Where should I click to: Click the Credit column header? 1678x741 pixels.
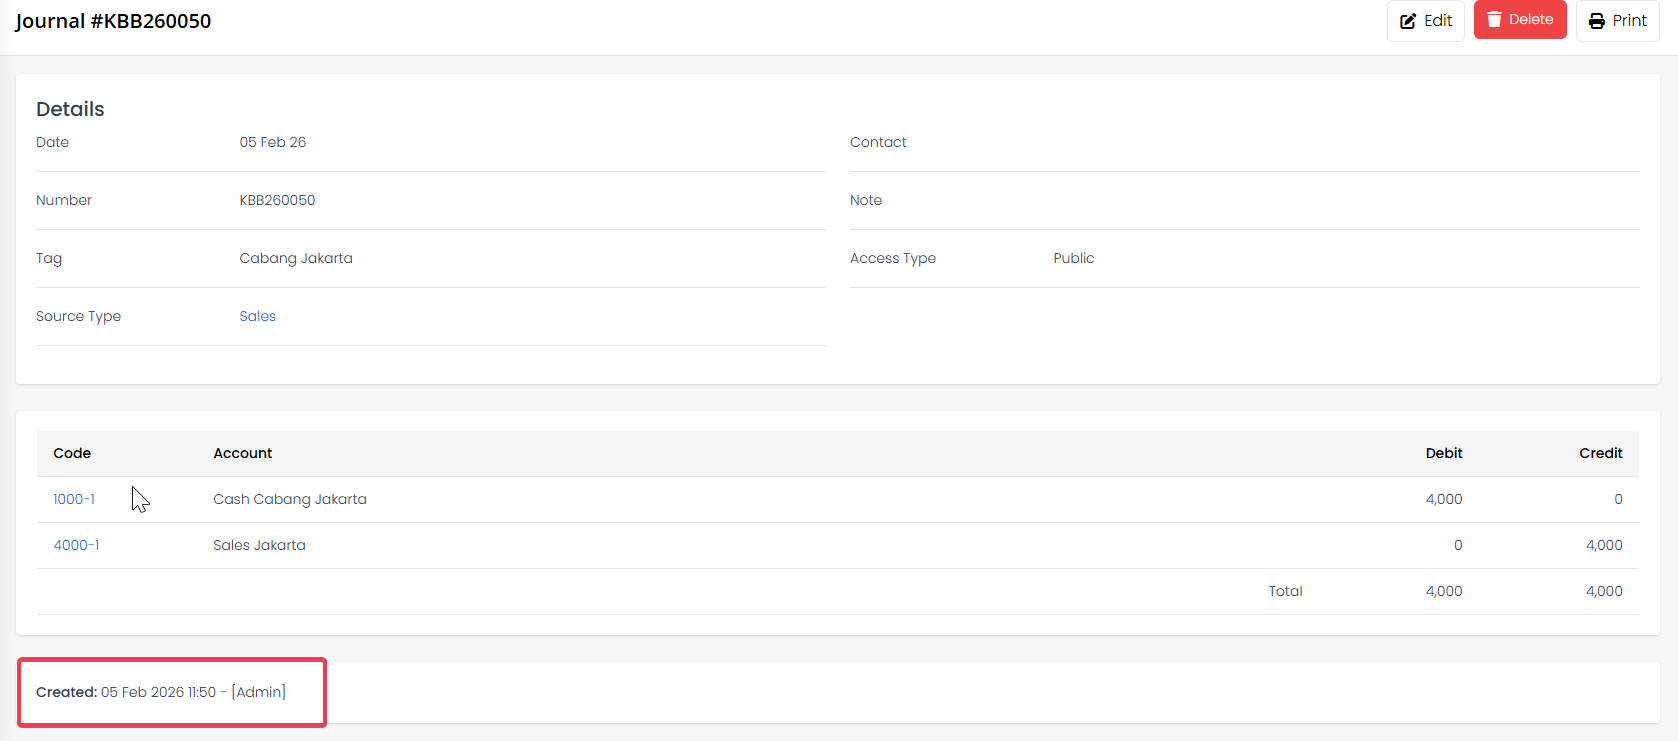coord(1600,453)
